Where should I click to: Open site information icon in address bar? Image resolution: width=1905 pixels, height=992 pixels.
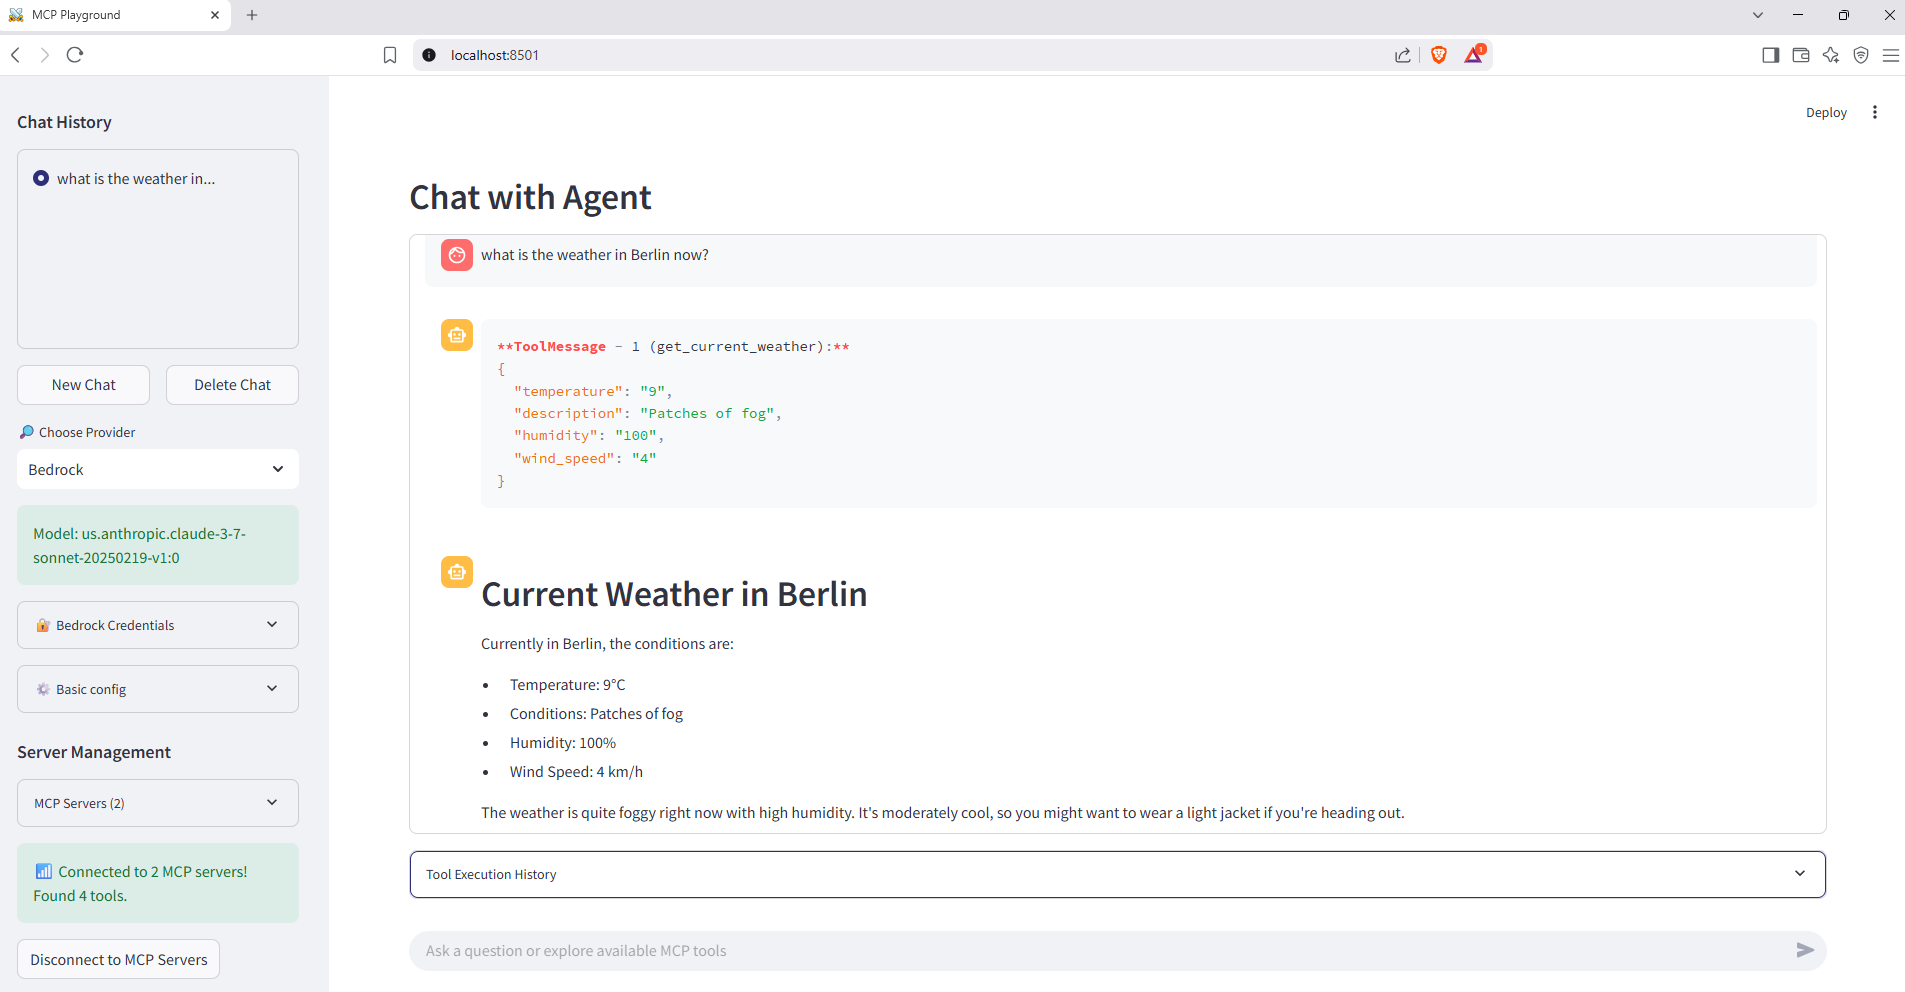[429, 55]
